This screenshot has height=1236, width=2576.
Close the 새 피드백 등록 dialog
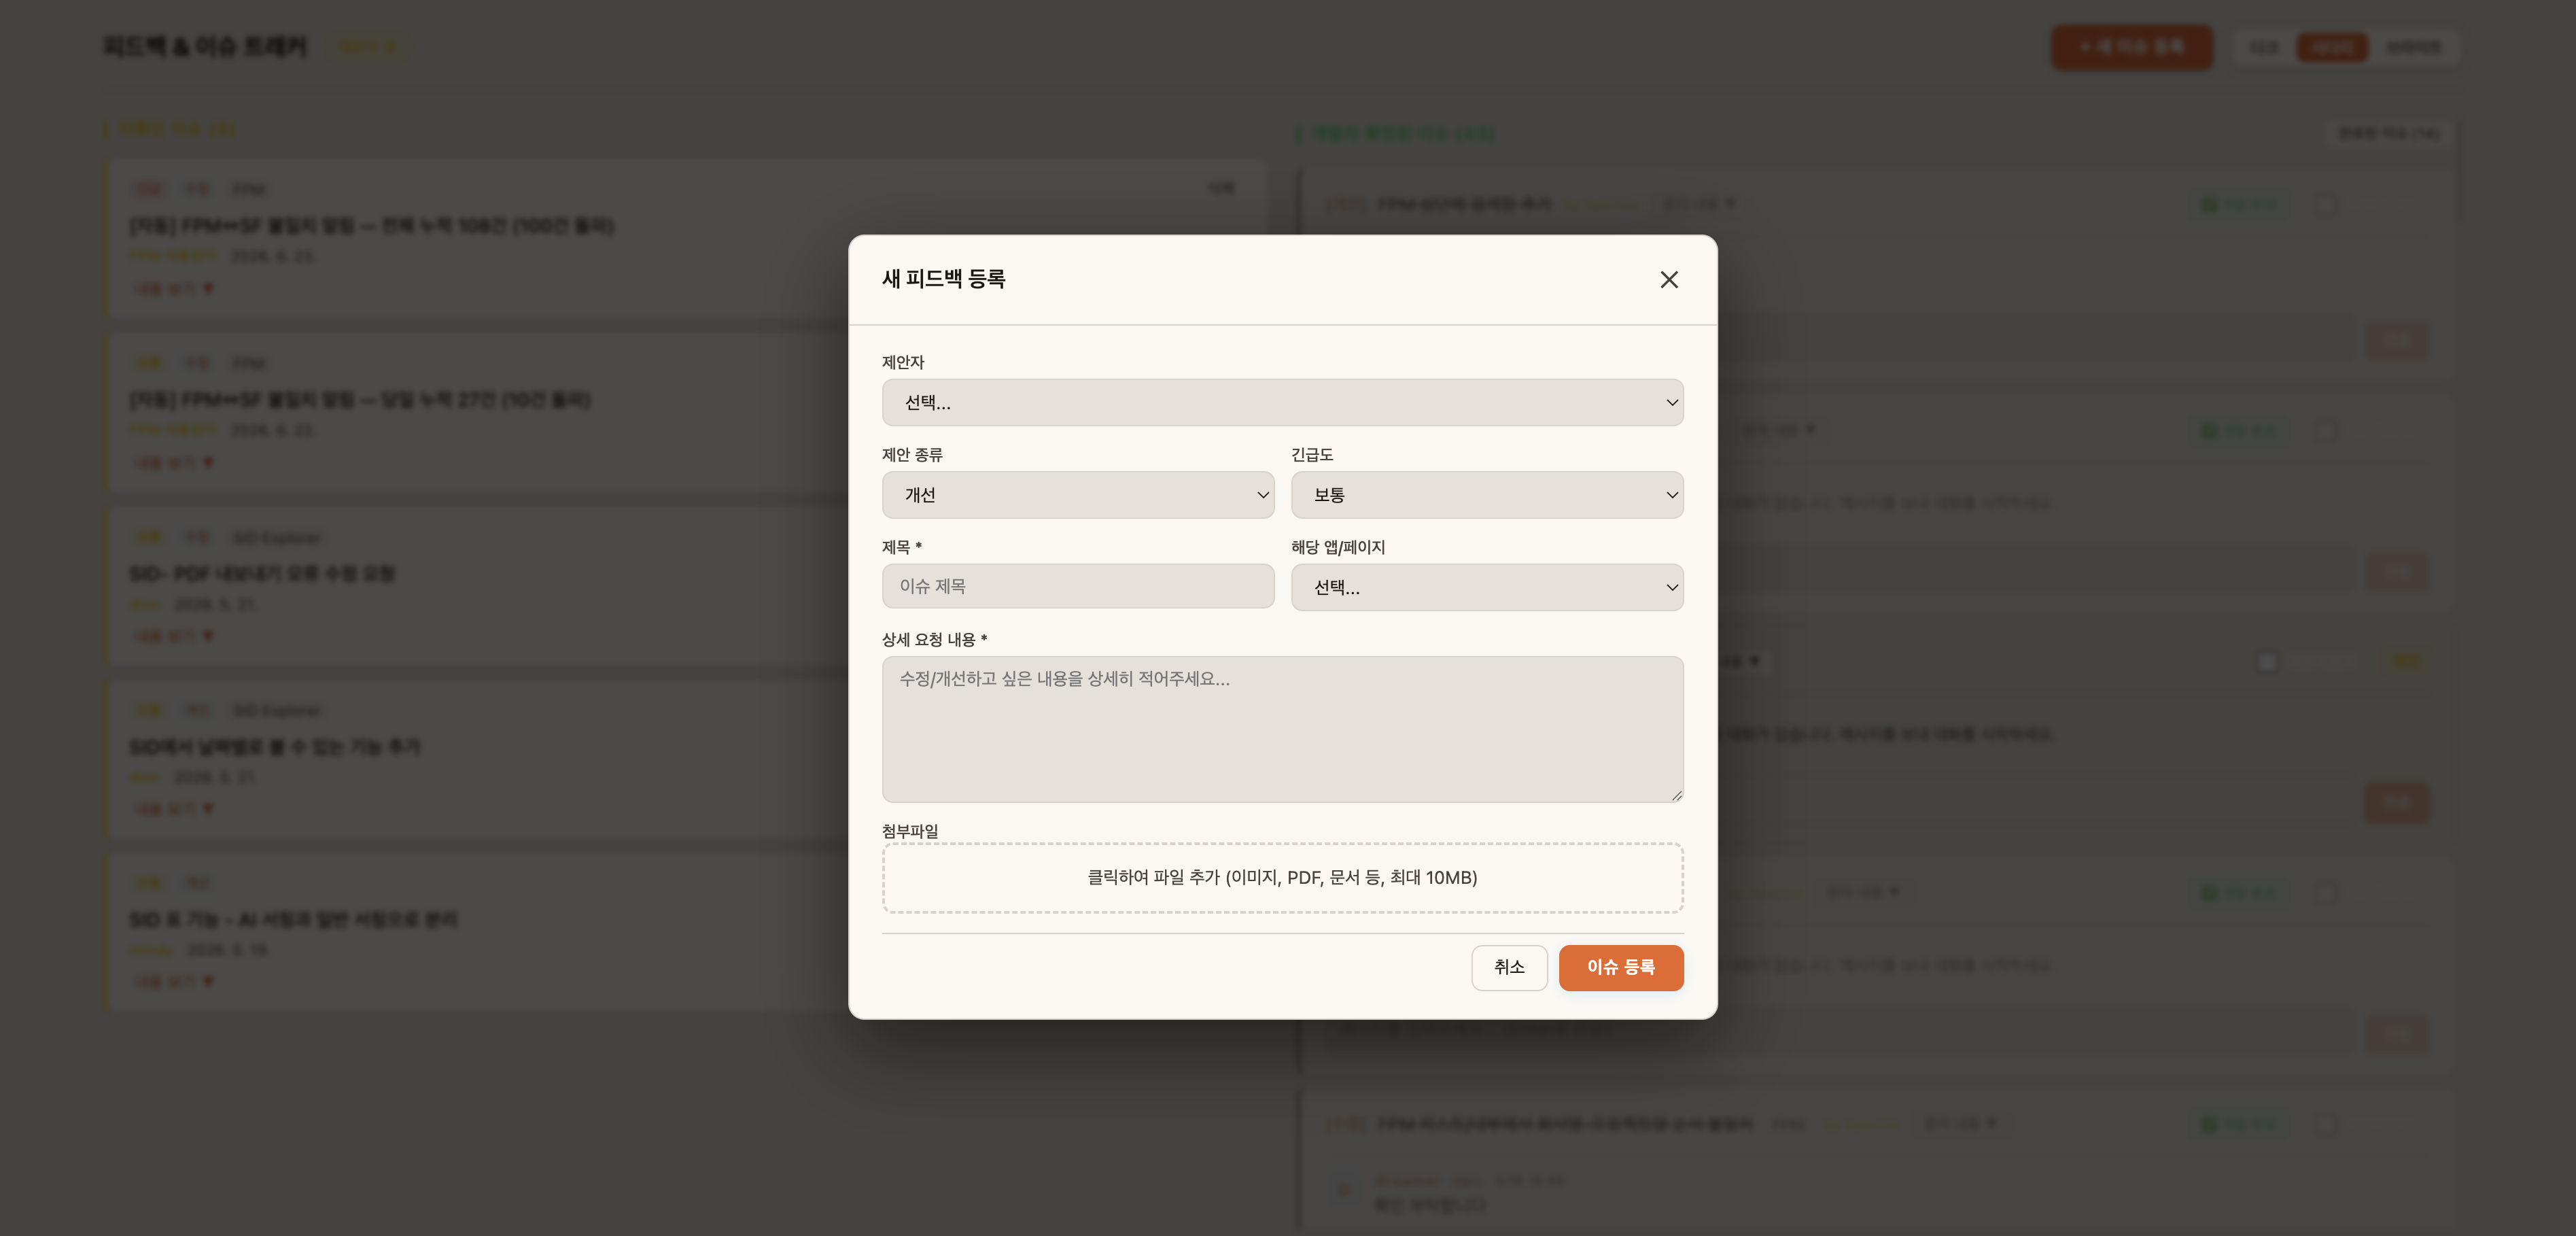click(x=1668, y=279)
